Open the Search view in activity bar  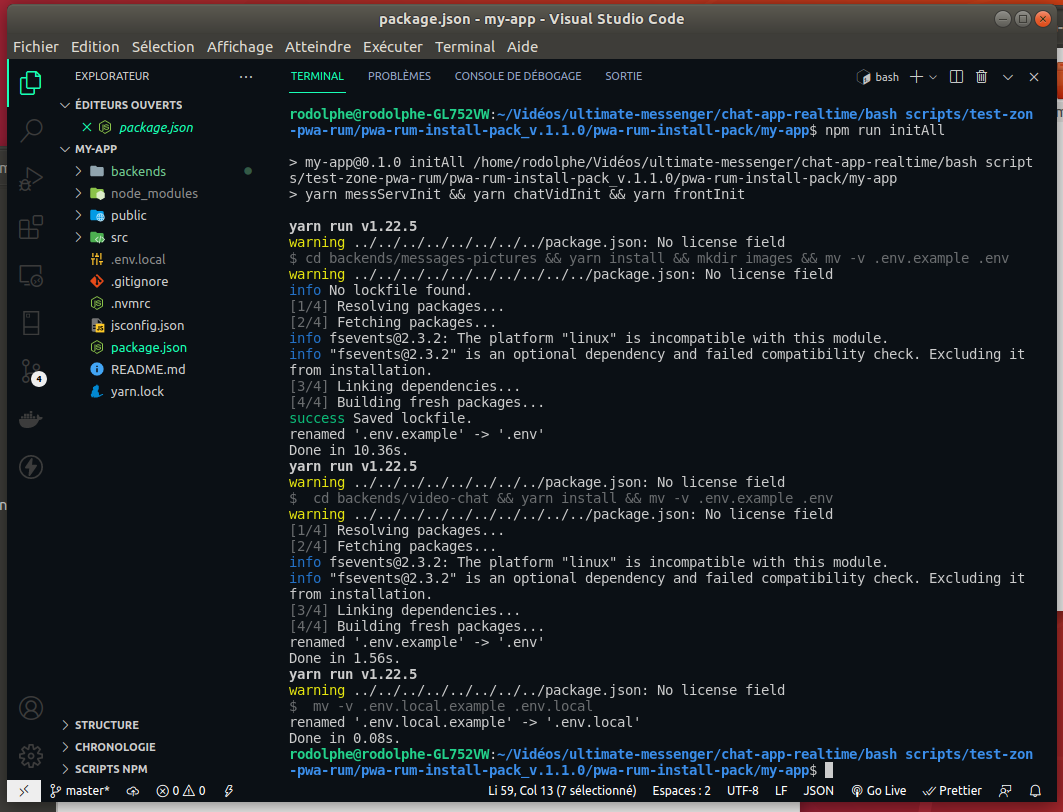point(31,130)
